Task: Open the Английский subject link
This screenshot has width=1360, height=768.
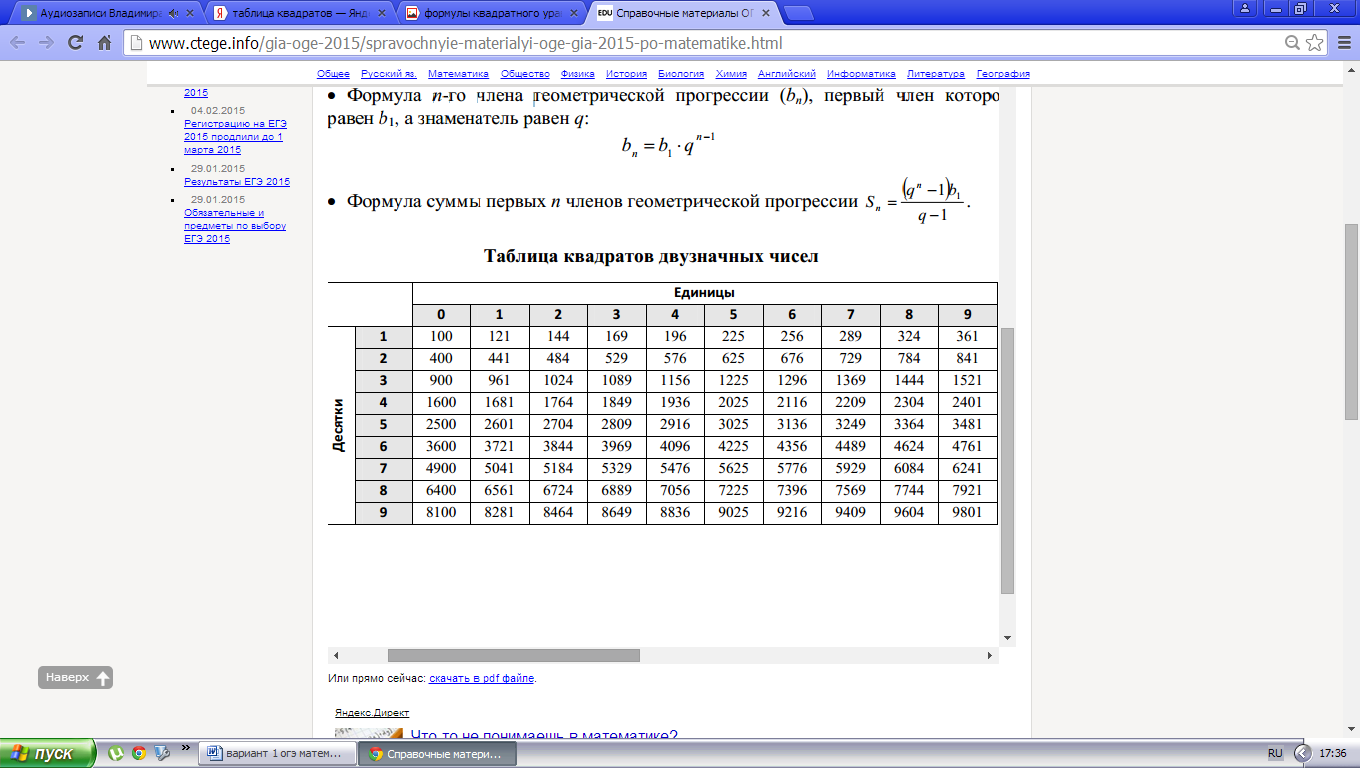Action: [787, 74]
